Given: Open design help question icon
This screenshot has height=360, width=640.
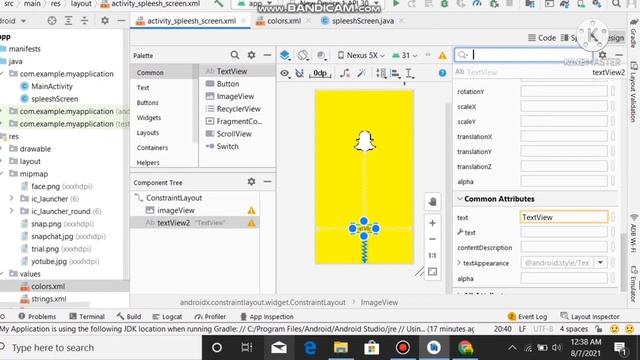Looking at the screenshot, I should coord(442,73).
